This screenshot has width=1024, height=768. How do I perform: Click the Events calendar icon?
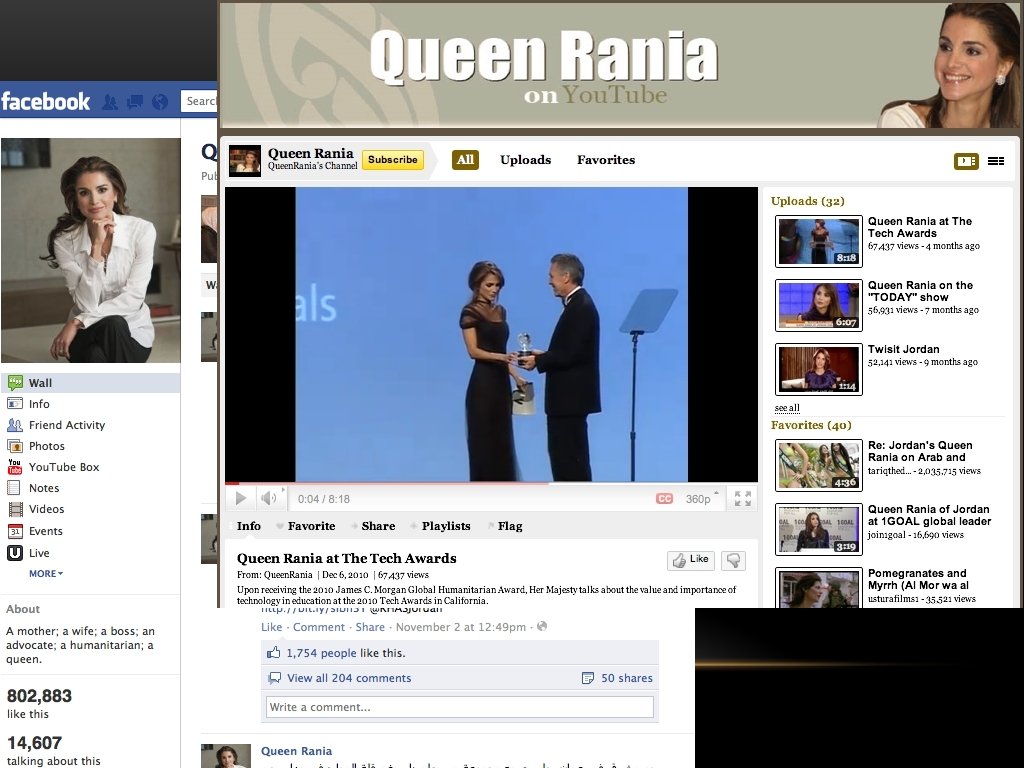tap(14, 531)
